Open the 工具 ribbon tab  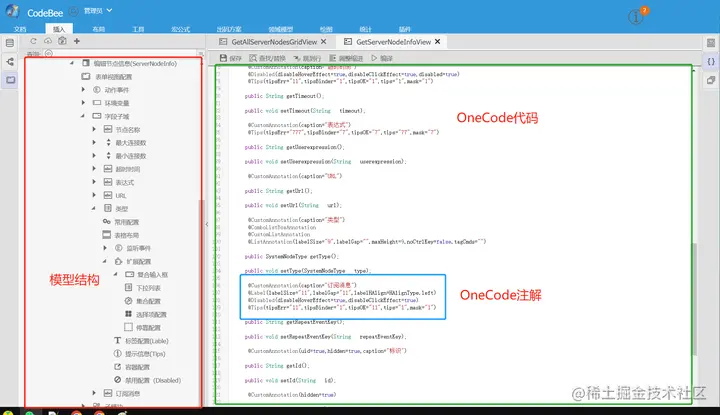point(138,29)
